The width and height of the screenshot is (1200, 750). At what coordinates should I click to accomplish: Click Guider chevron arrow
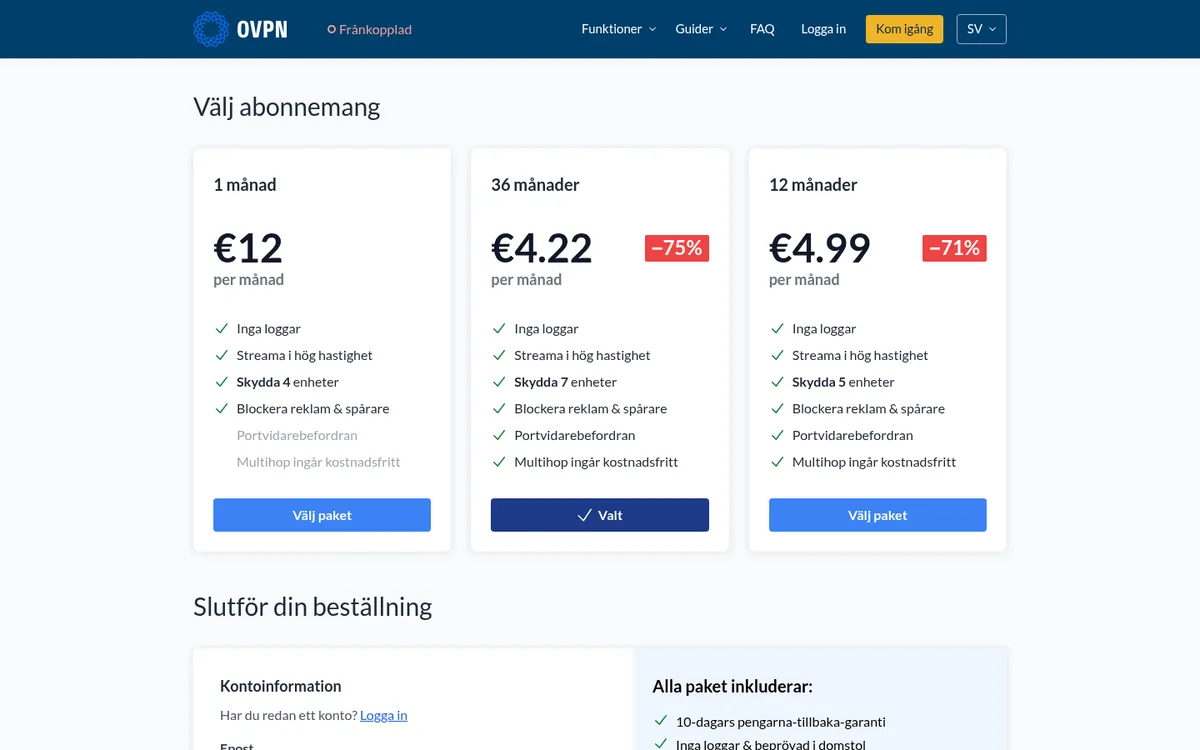(x=723, y=29)
